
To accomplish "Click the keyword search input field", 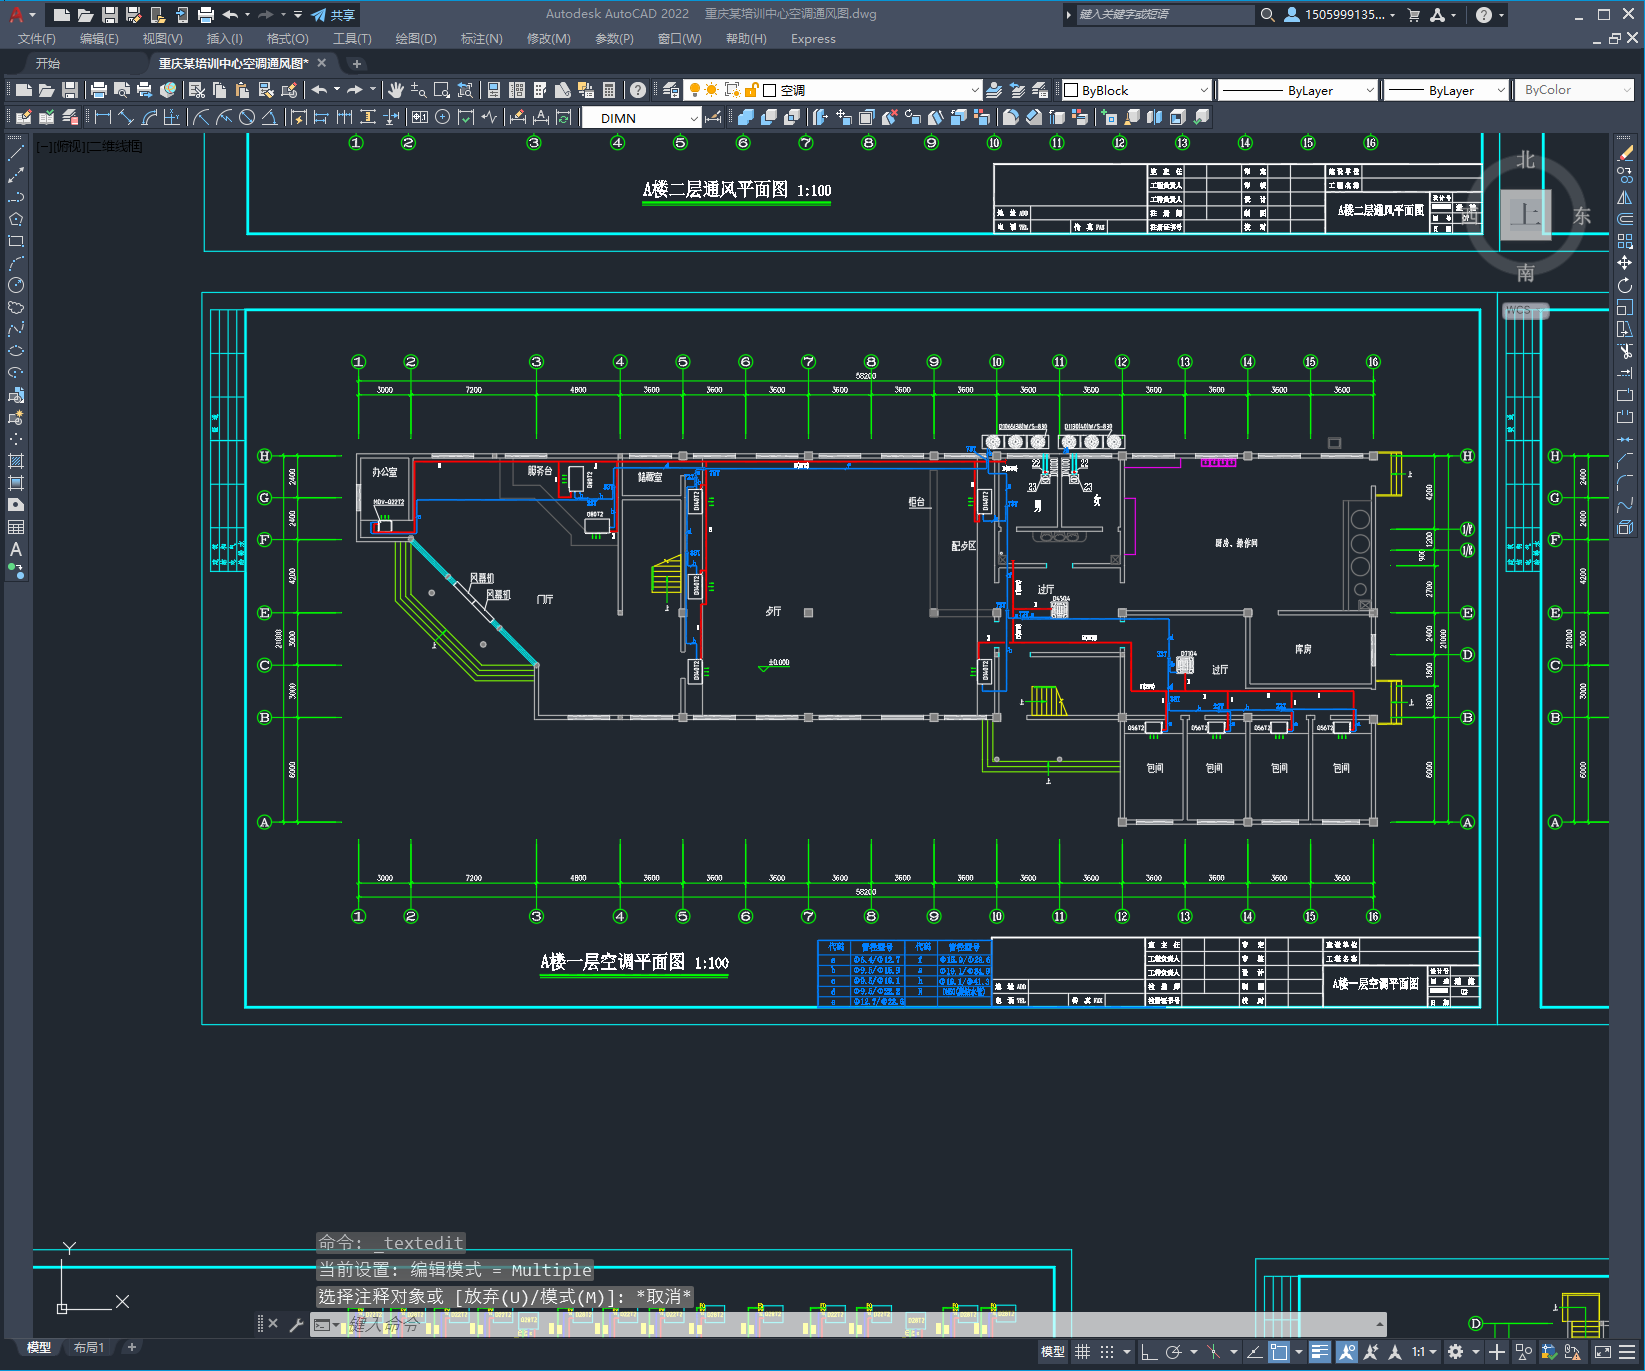I will [1165, 15].
